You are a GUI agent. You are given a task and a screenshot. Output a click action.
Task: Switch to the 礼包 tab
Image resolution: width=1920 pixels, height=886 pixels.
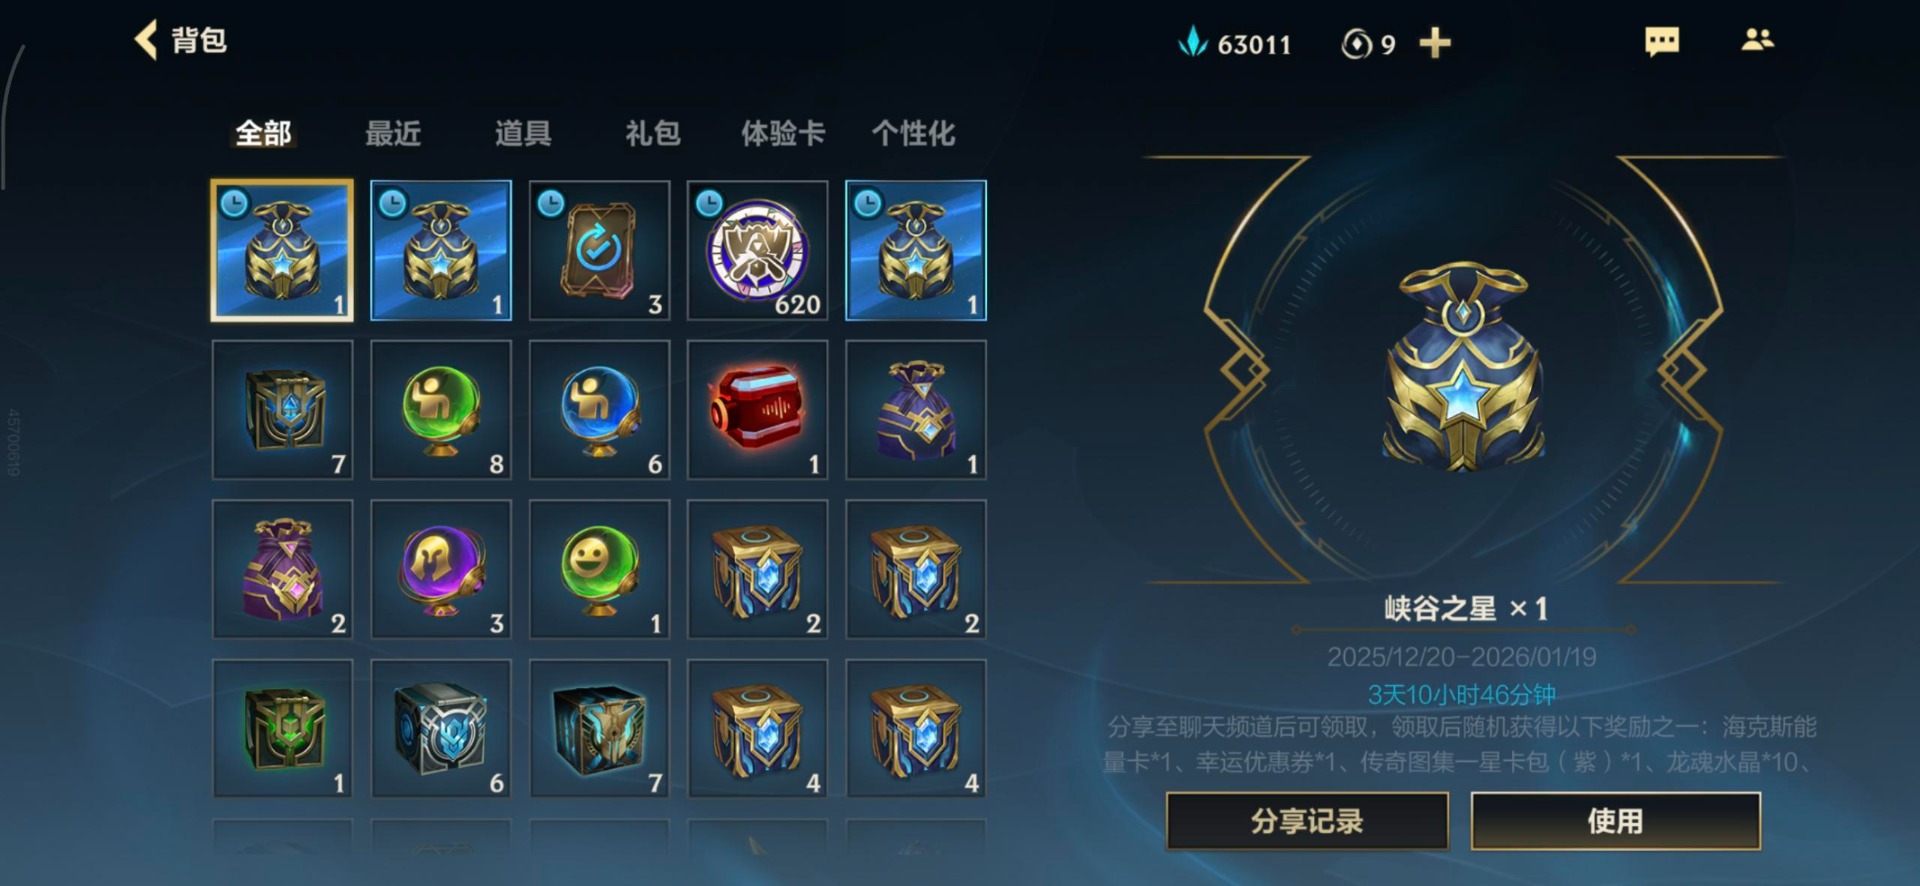[x=652, y=133]
